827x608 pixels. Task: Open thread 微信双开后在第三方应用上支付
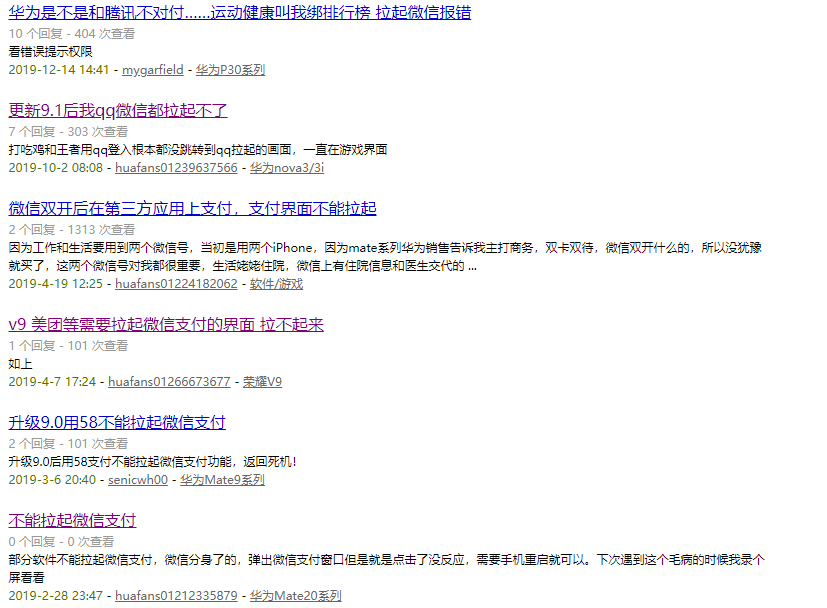[192, 209]
